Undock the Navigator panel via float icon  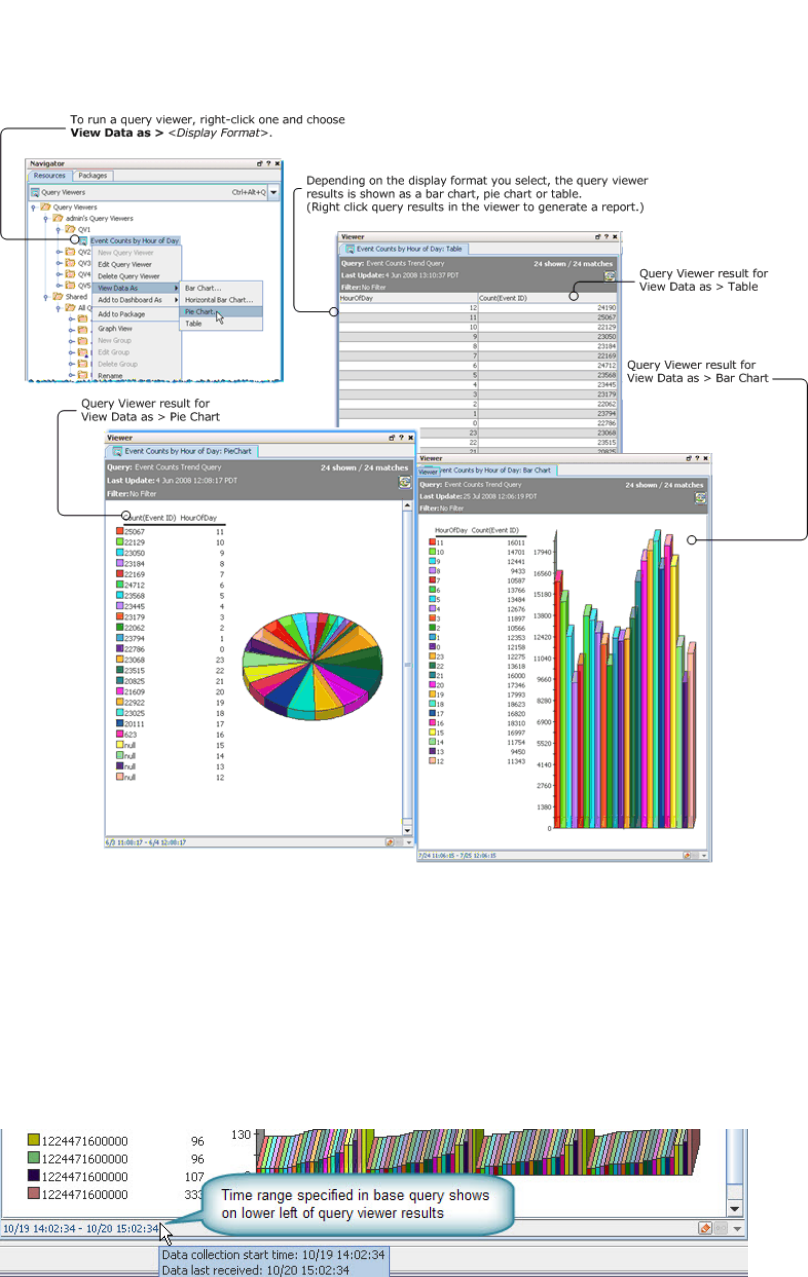[259, 162]
